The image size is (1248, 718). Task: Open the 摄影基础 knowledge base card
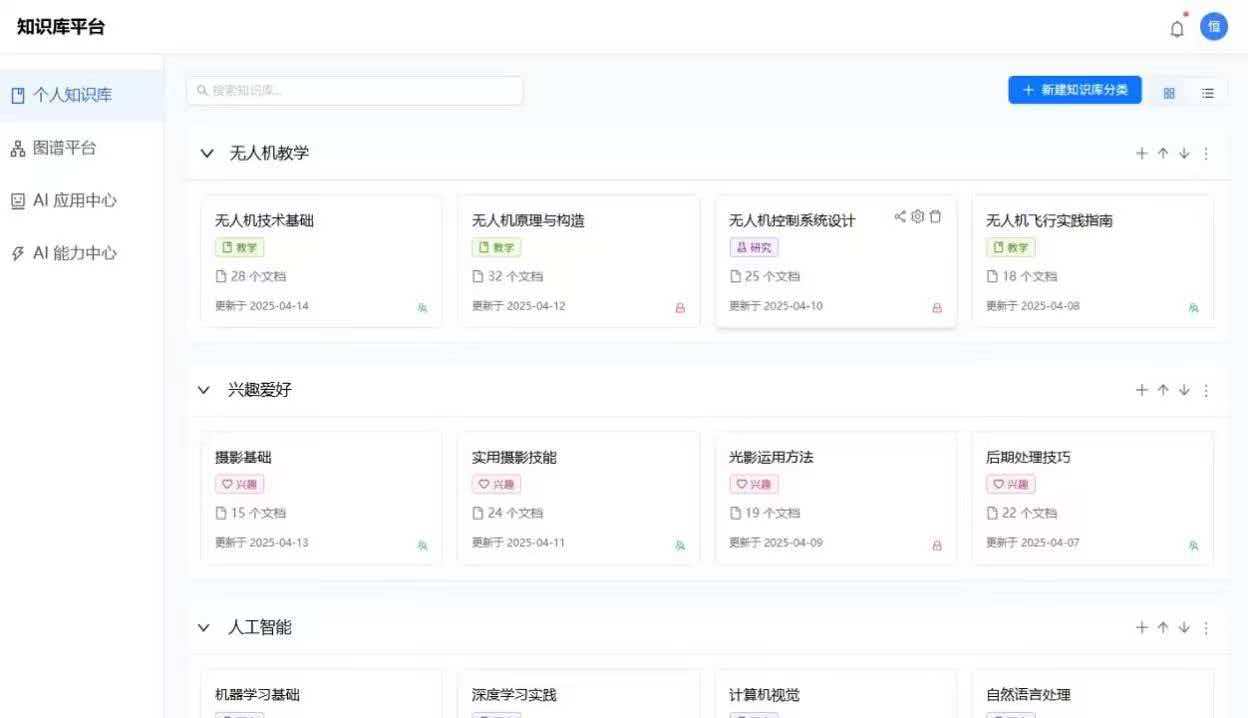pos(321,498)
